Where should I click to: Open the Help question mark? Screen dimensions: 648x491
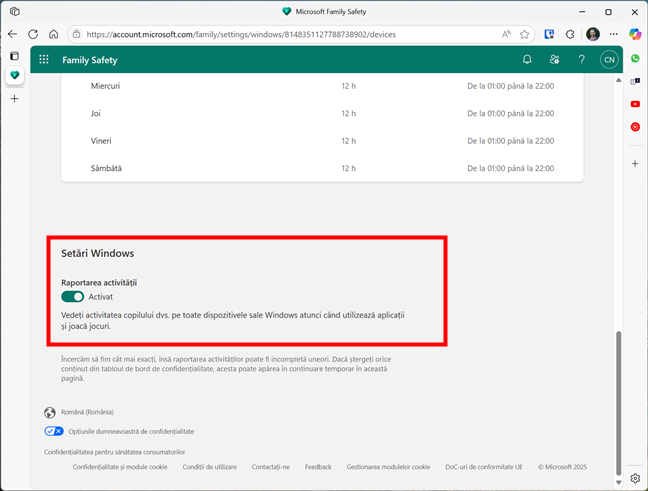[x=581, y=60]
